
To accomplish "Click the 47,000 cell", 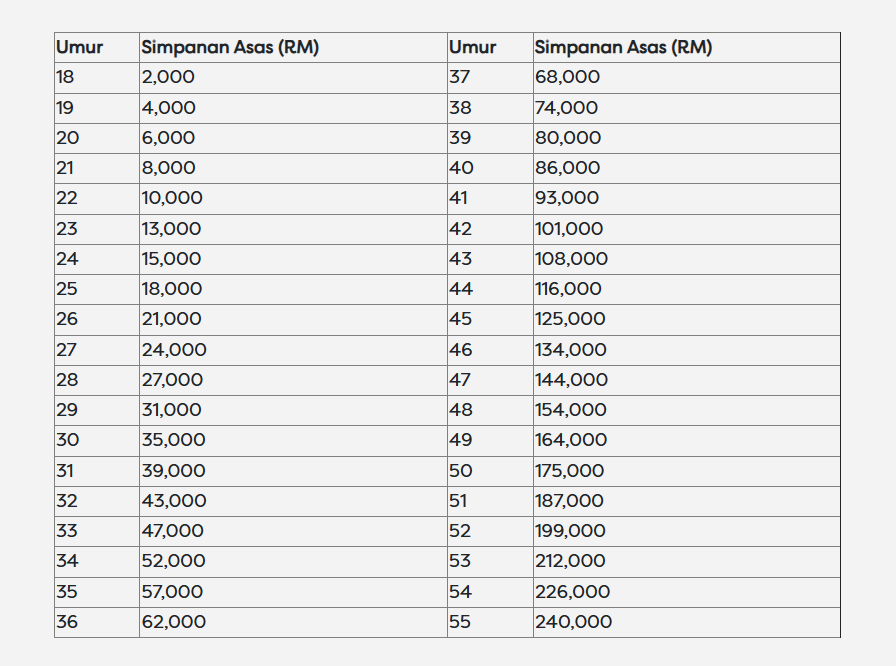I will click(293, 532).
